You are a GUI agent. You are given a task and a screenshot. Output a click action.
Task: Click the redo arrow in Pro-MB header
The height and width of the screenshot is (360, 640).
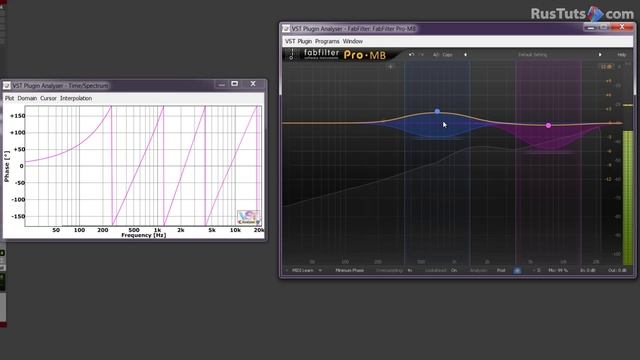(421, 54)
